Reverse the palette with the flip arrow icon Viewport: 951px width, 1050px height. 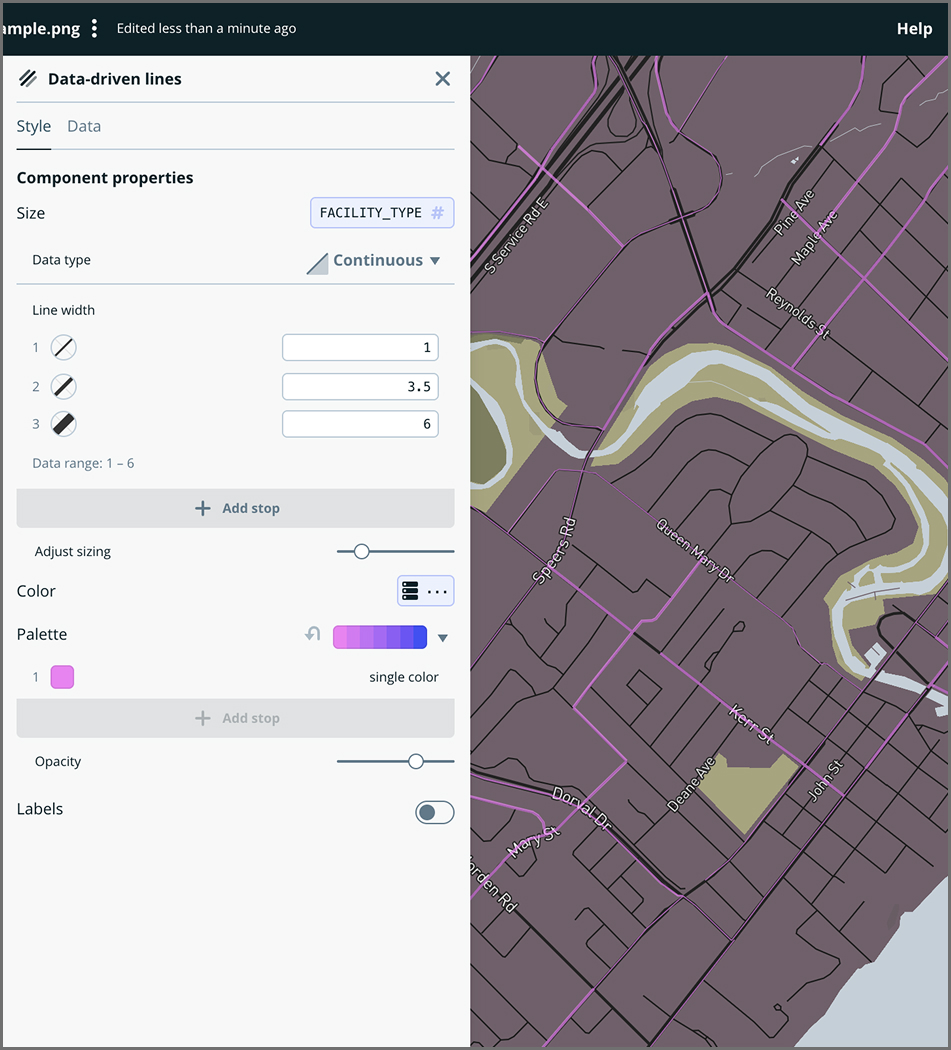[311, 634]
